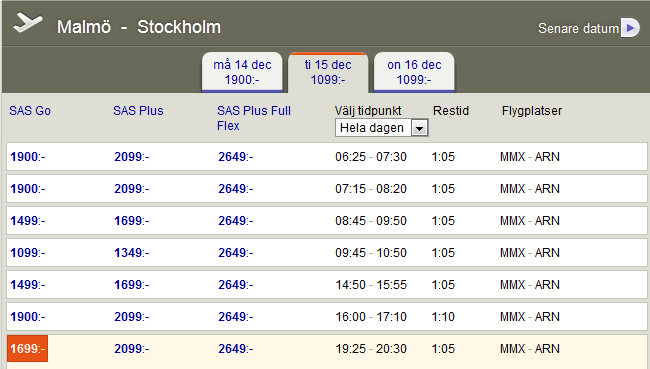Click the airplane icon beside Malmö
This screenshot has width=650, height=369.
point(28,22)
